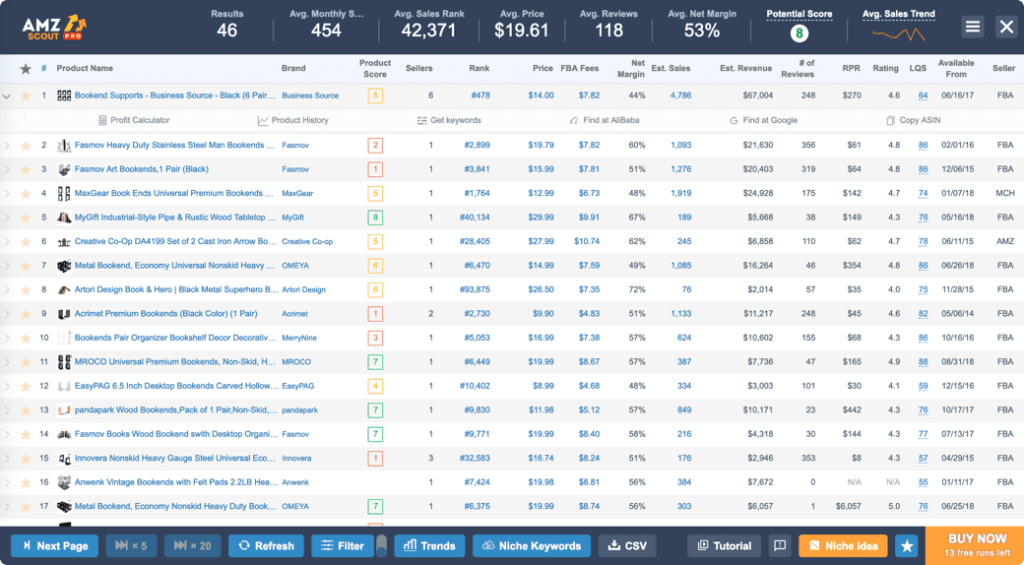Screen dimensions: 1024x565
Task: Expand row 3 Fasmov Art Bookends details
Action: [7, 170]
